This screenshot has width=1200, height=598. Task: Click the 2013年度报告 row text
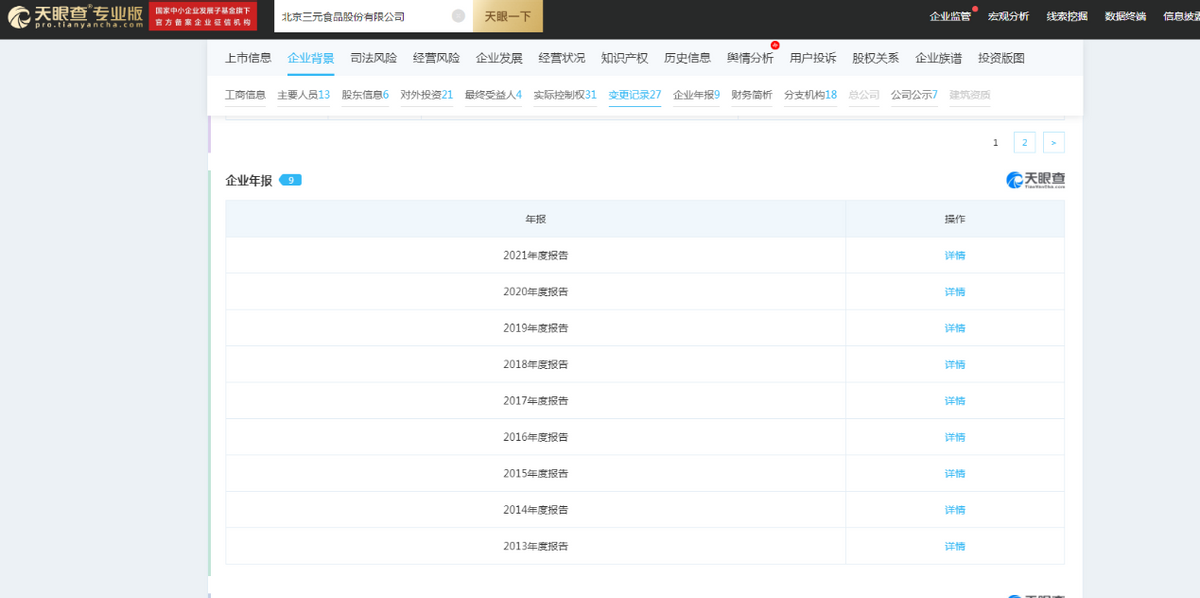[x=536, y=546]
